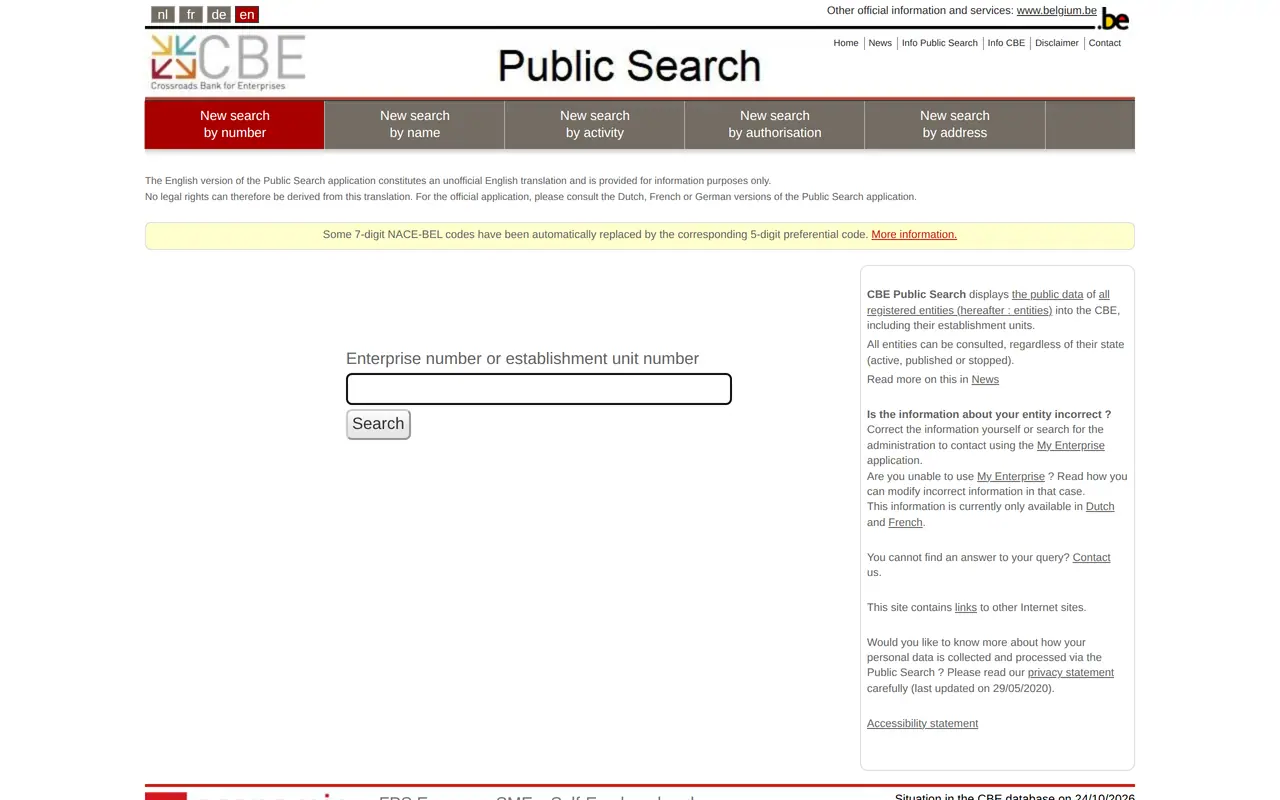The width and height of the screenshot is (1280, 800).
Task: Click the Contact link in sidebar
Action: 1091,557
